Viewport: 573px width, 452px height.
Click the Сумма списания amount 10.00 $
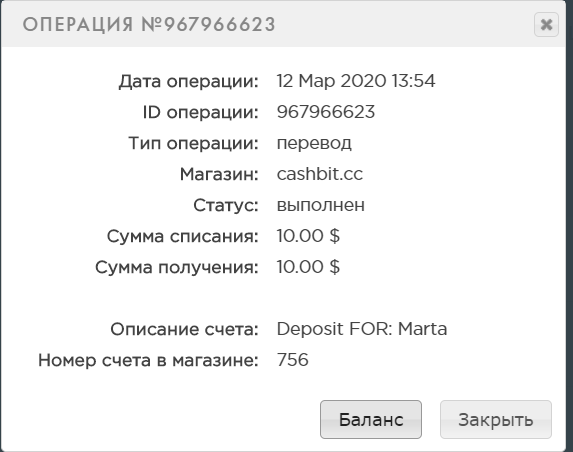[x=308, y=236]
